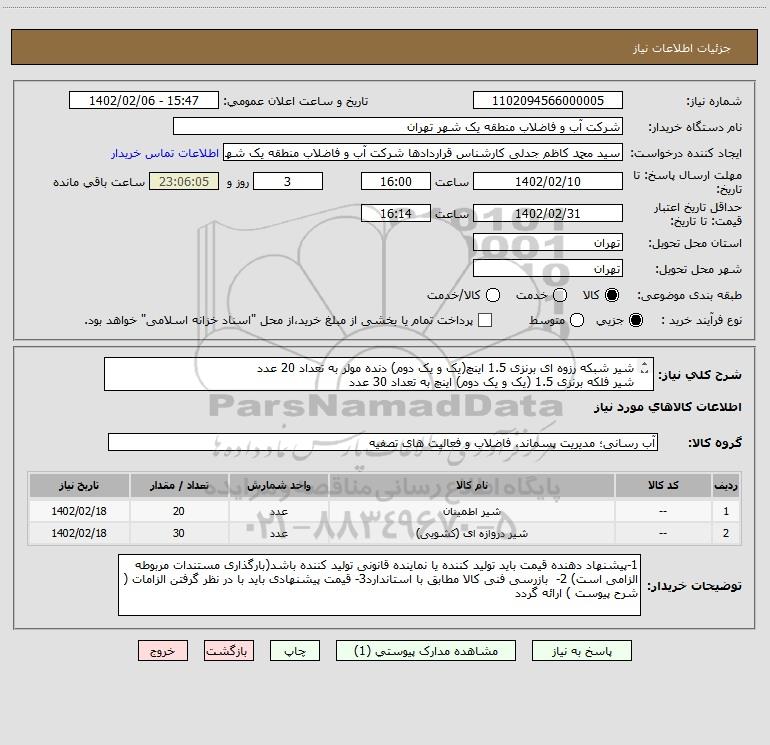
Task: Open the اطلاعات تماس خریدار link
Action: (x=165, y=153)
